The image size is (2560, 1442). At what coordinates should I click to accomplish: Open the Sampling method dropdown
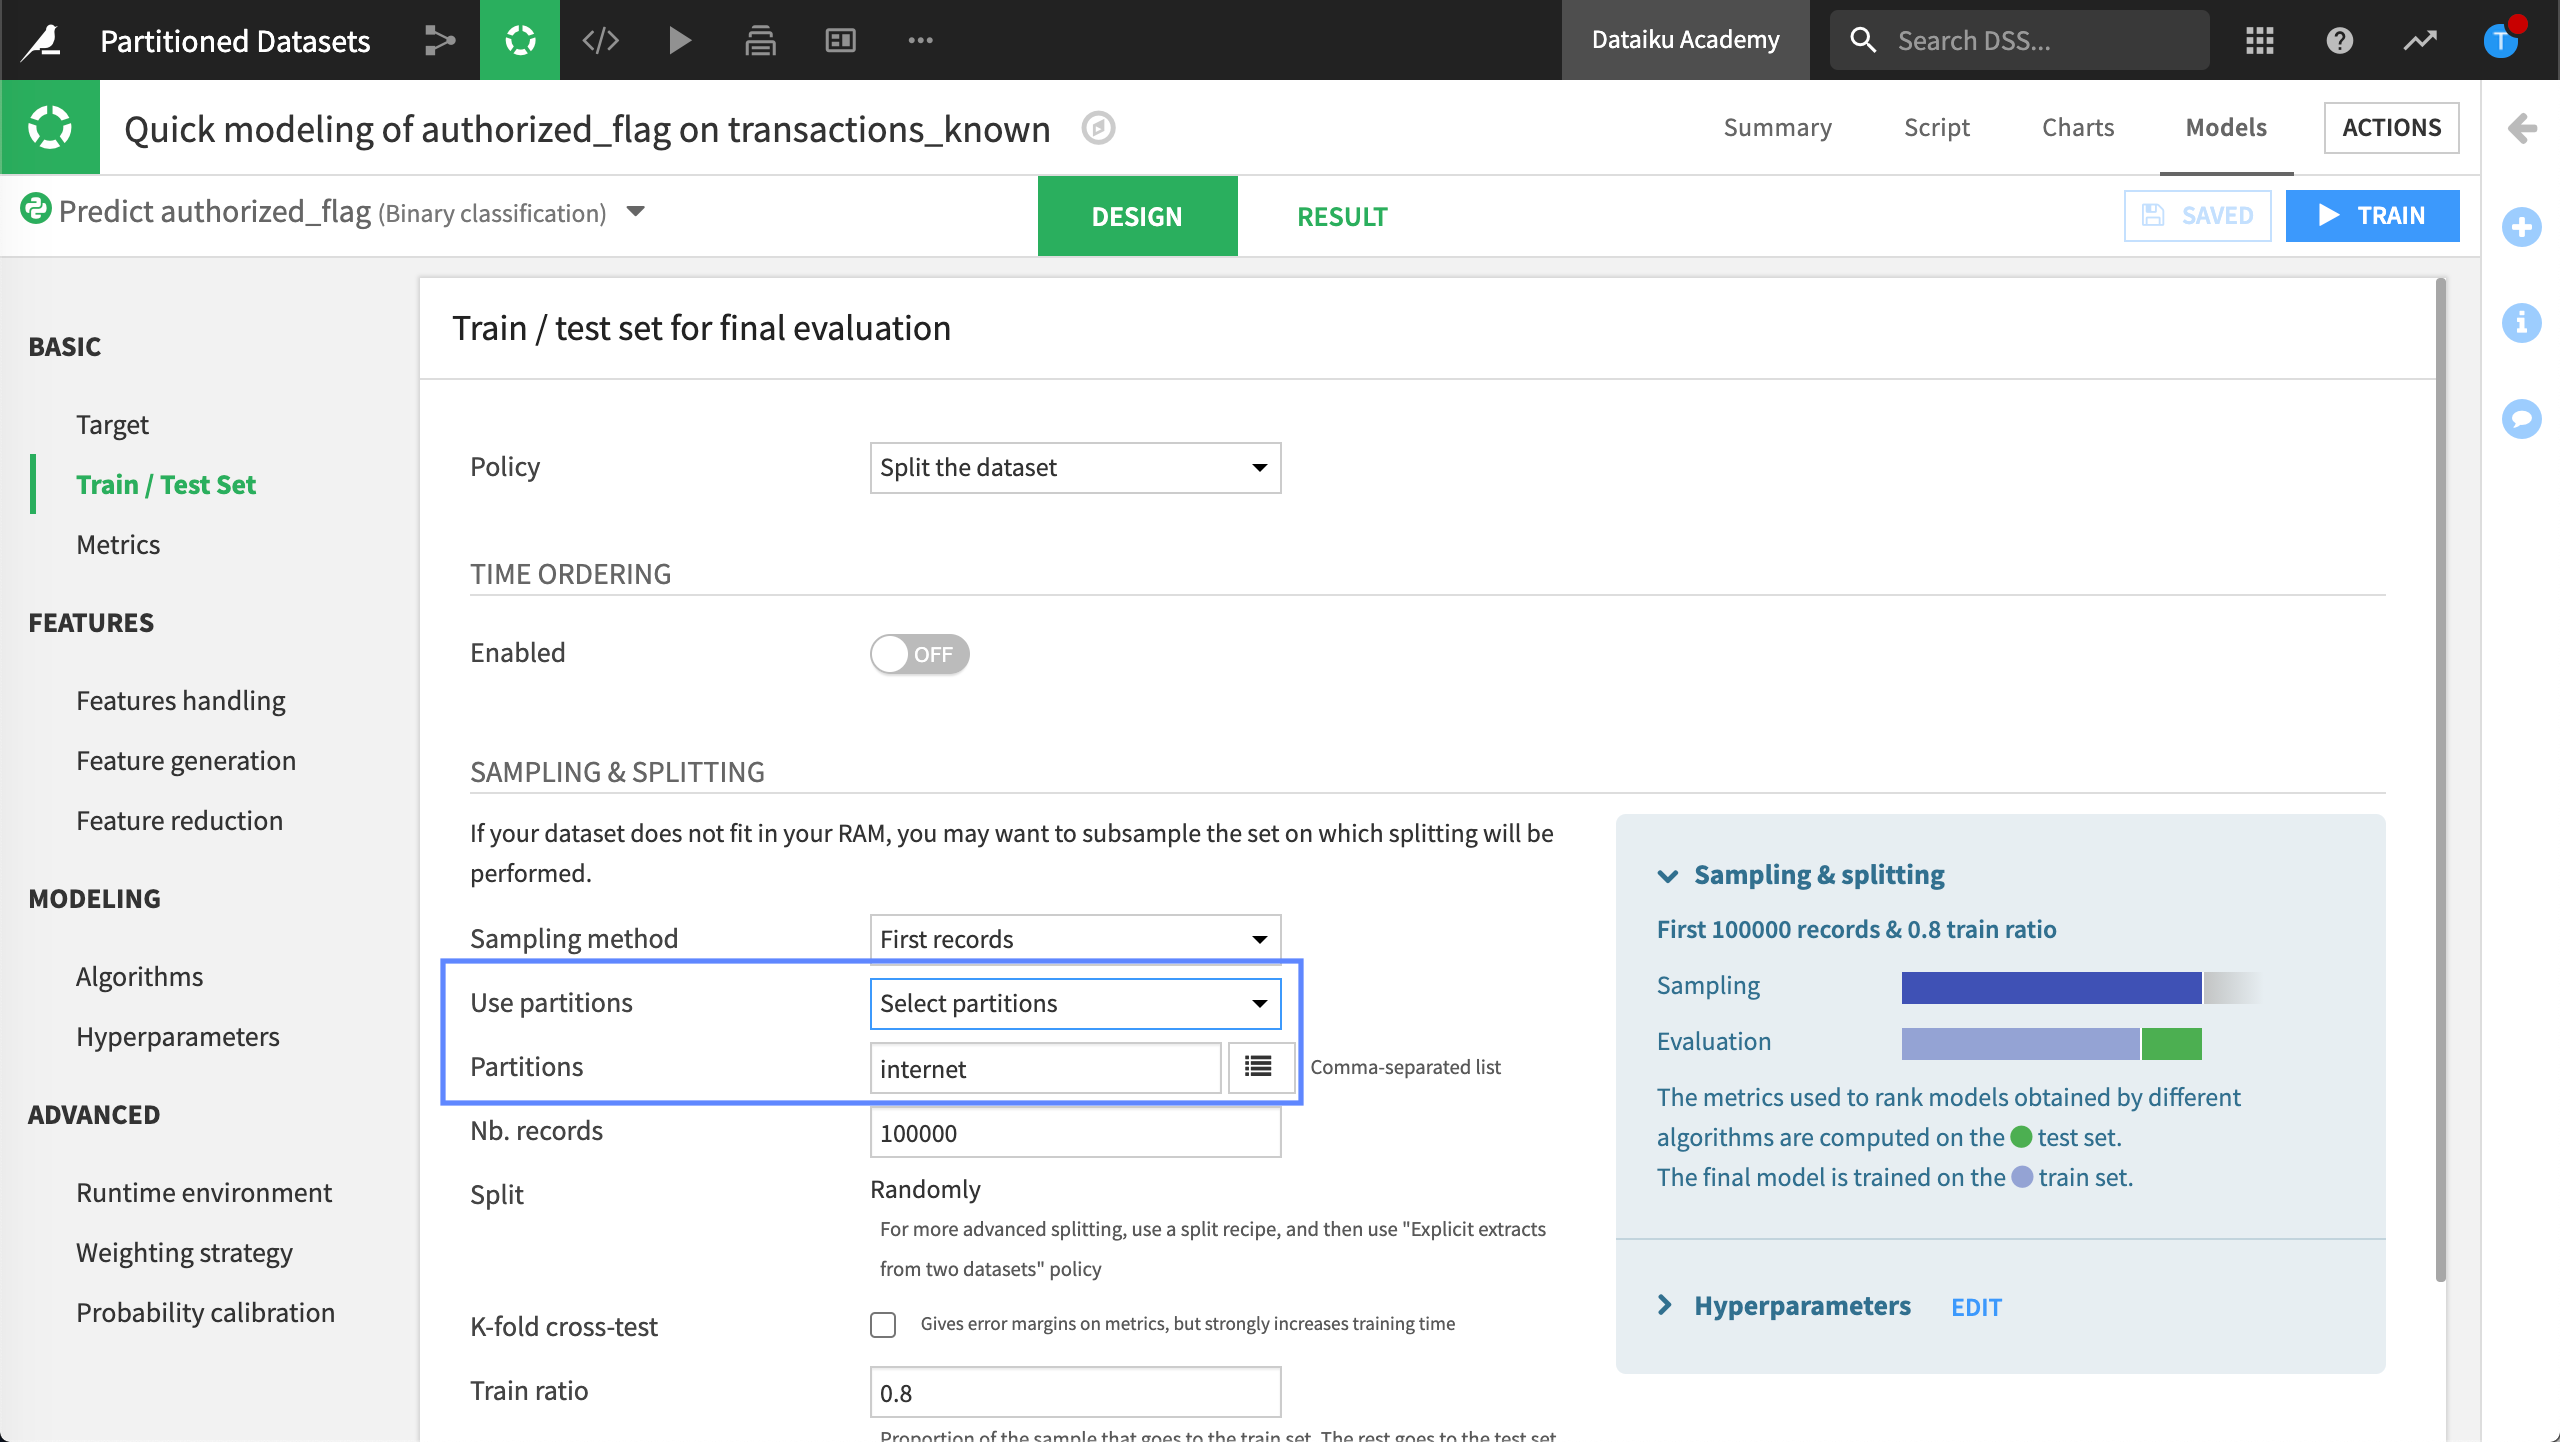[x=1075, y=939]
